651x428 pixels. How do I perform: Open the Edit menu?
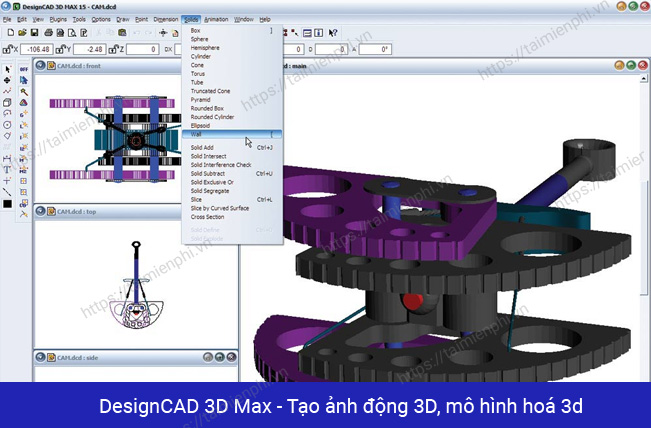point(22,20)
